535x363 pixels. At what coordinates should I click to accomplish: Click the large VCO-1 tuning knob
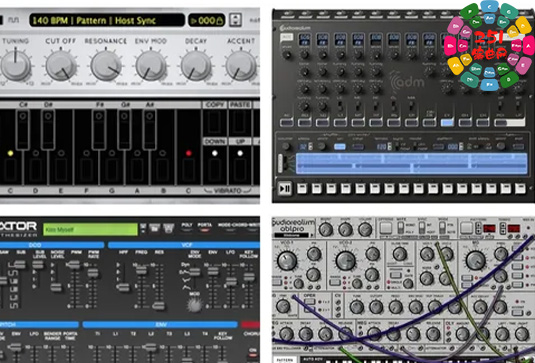pos(287,261)
